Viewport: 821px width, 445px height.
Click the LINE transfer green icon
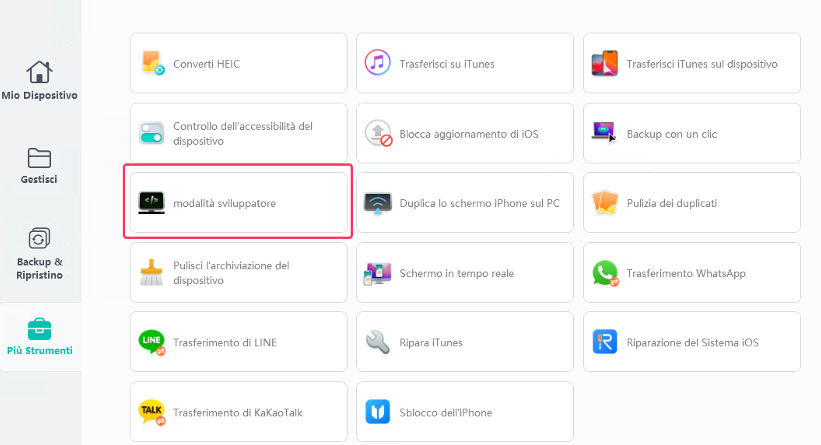pyautogui.click(x=152, y=342)
